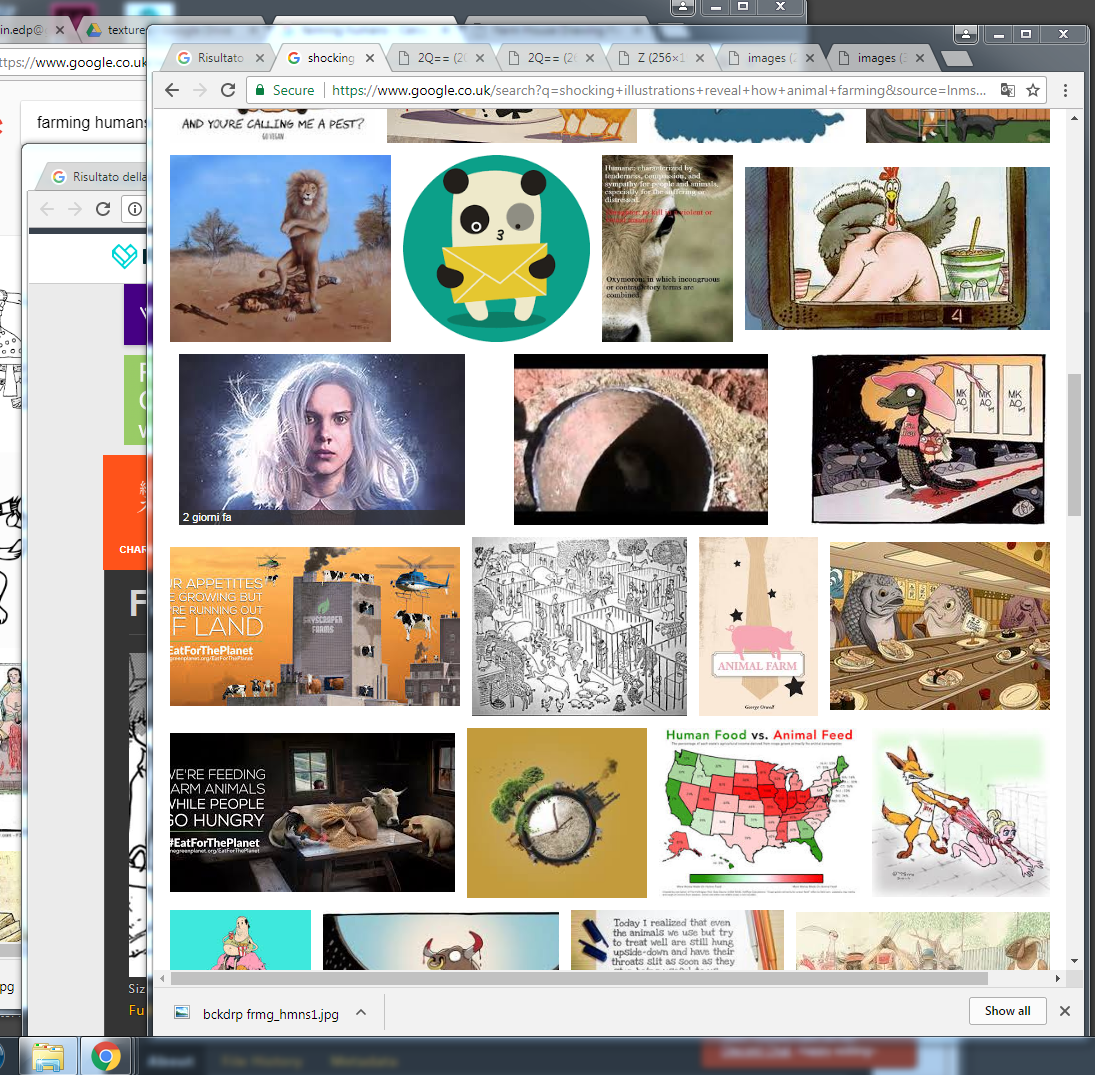Reload the Google image search page
The height and width of the screenshot is (1075, 1095).
228,90
